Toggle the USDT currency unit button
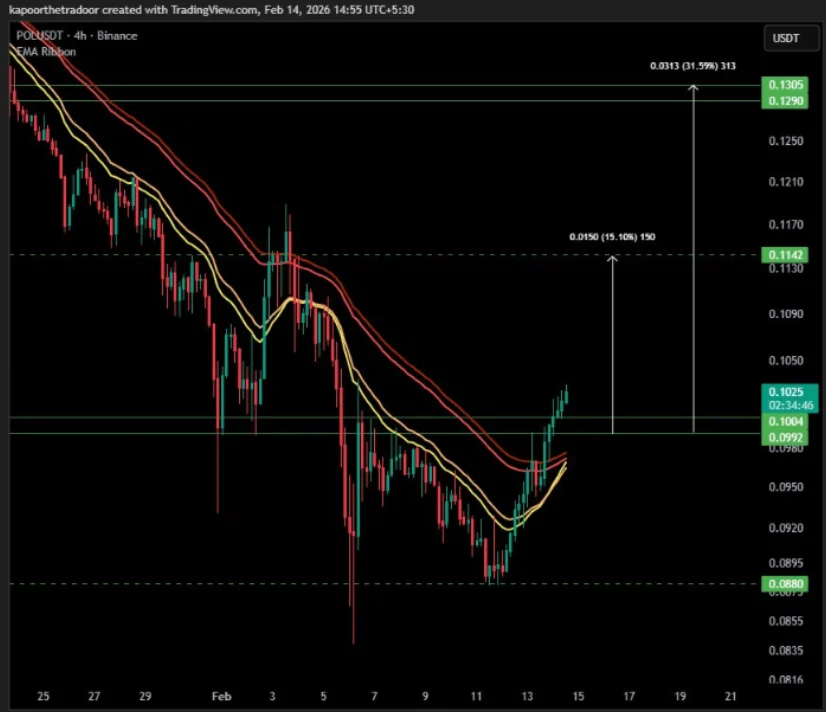Viewport: 826px width, 712px height. pos(790,38)
